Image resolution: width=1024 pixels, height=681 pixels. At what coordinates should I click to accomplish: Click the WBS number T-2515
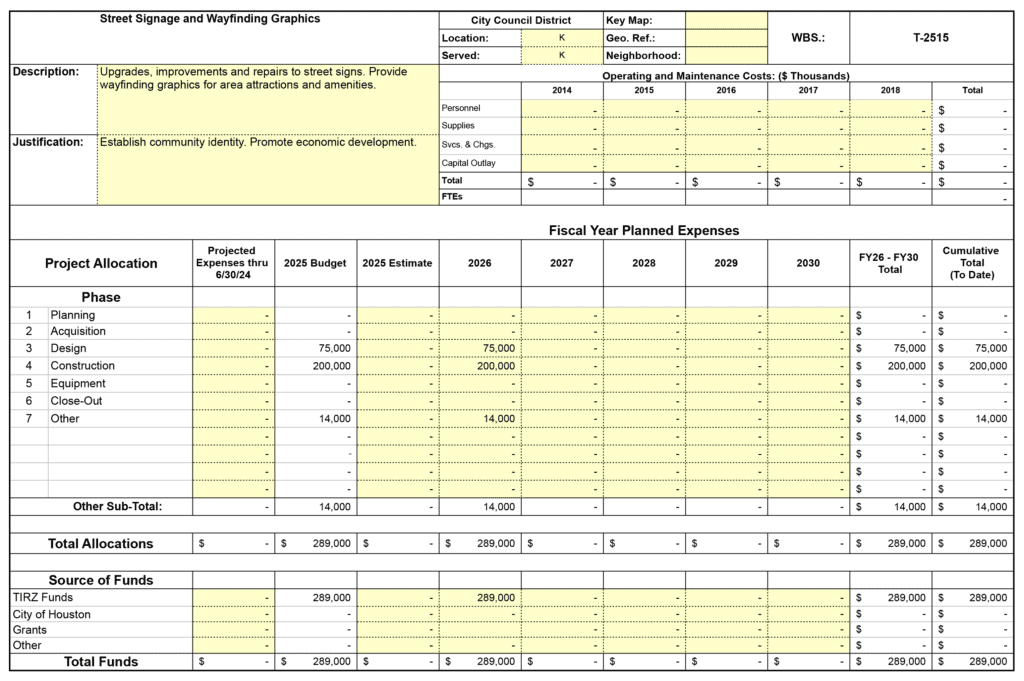[x=930, y=38]
